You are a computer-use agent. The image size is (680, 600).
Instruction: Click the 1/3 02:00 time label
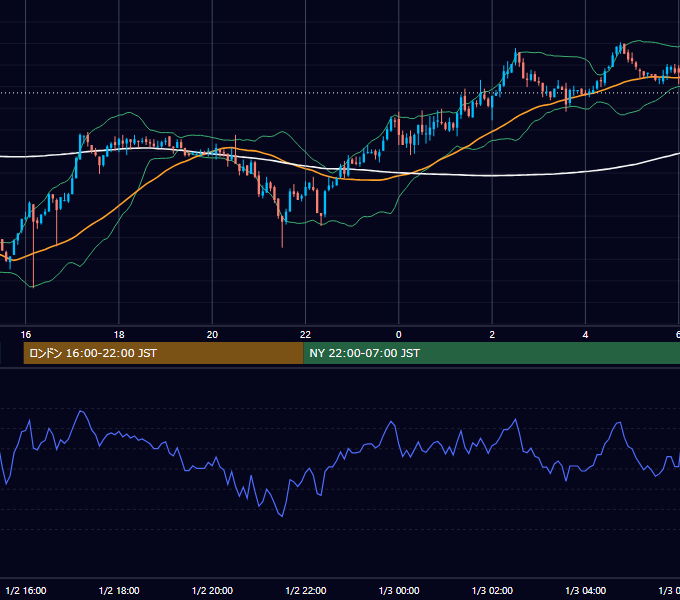tap(492, 590)
